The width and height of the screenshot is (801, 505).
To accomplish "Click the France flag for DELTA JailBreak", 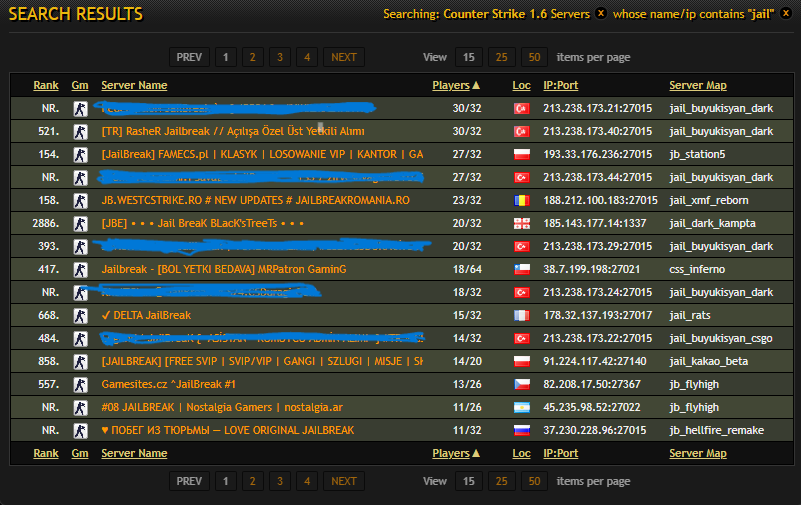I will pos(522,316).
